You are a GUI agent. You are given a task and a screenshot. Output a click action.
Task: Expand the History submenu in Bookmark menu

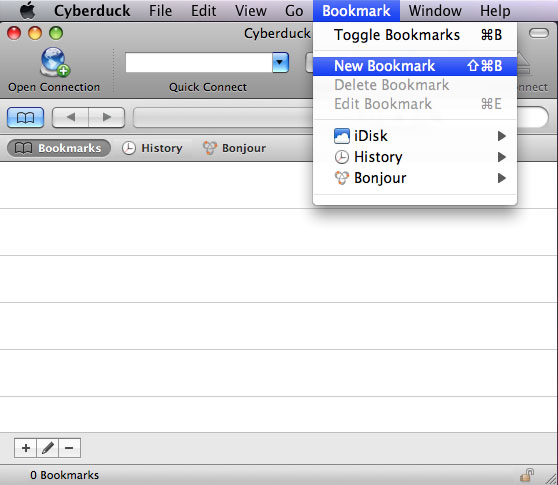click(415, 157)
